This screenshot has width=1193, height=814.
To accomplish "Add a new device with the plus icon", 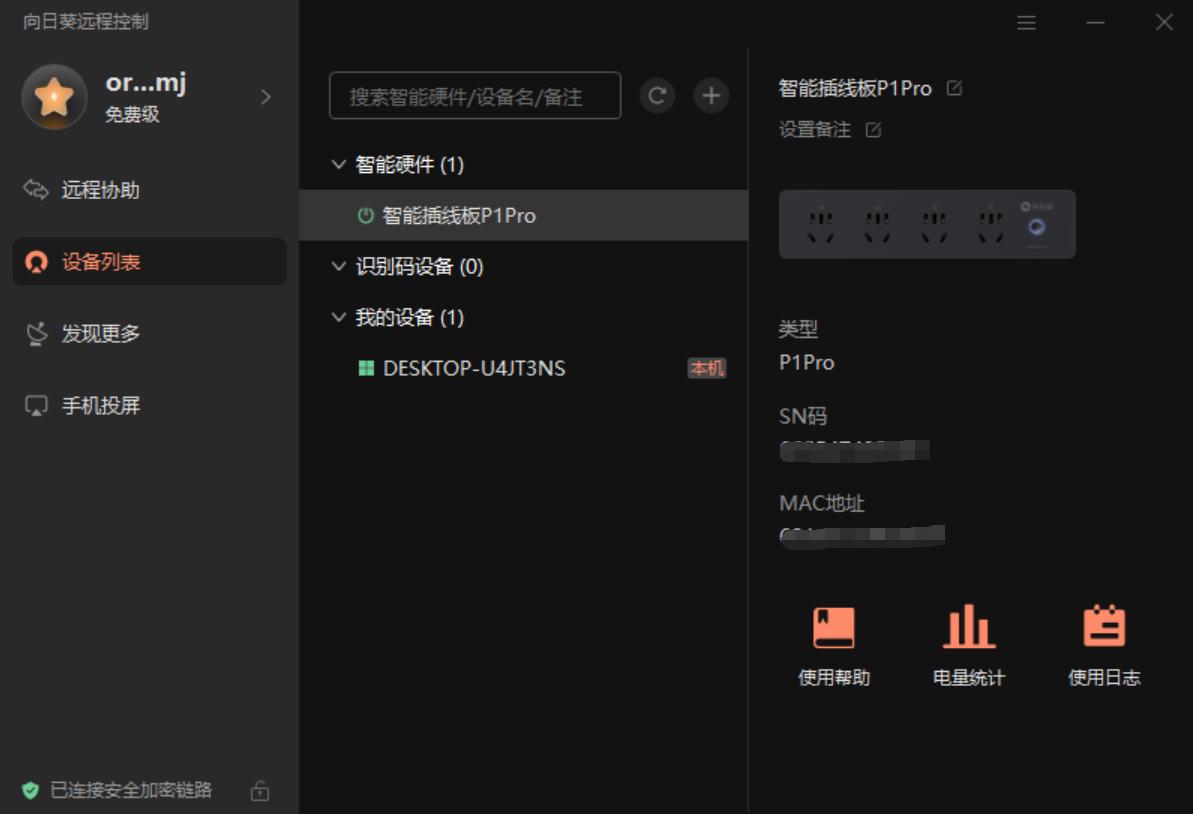I will point(710,95).
